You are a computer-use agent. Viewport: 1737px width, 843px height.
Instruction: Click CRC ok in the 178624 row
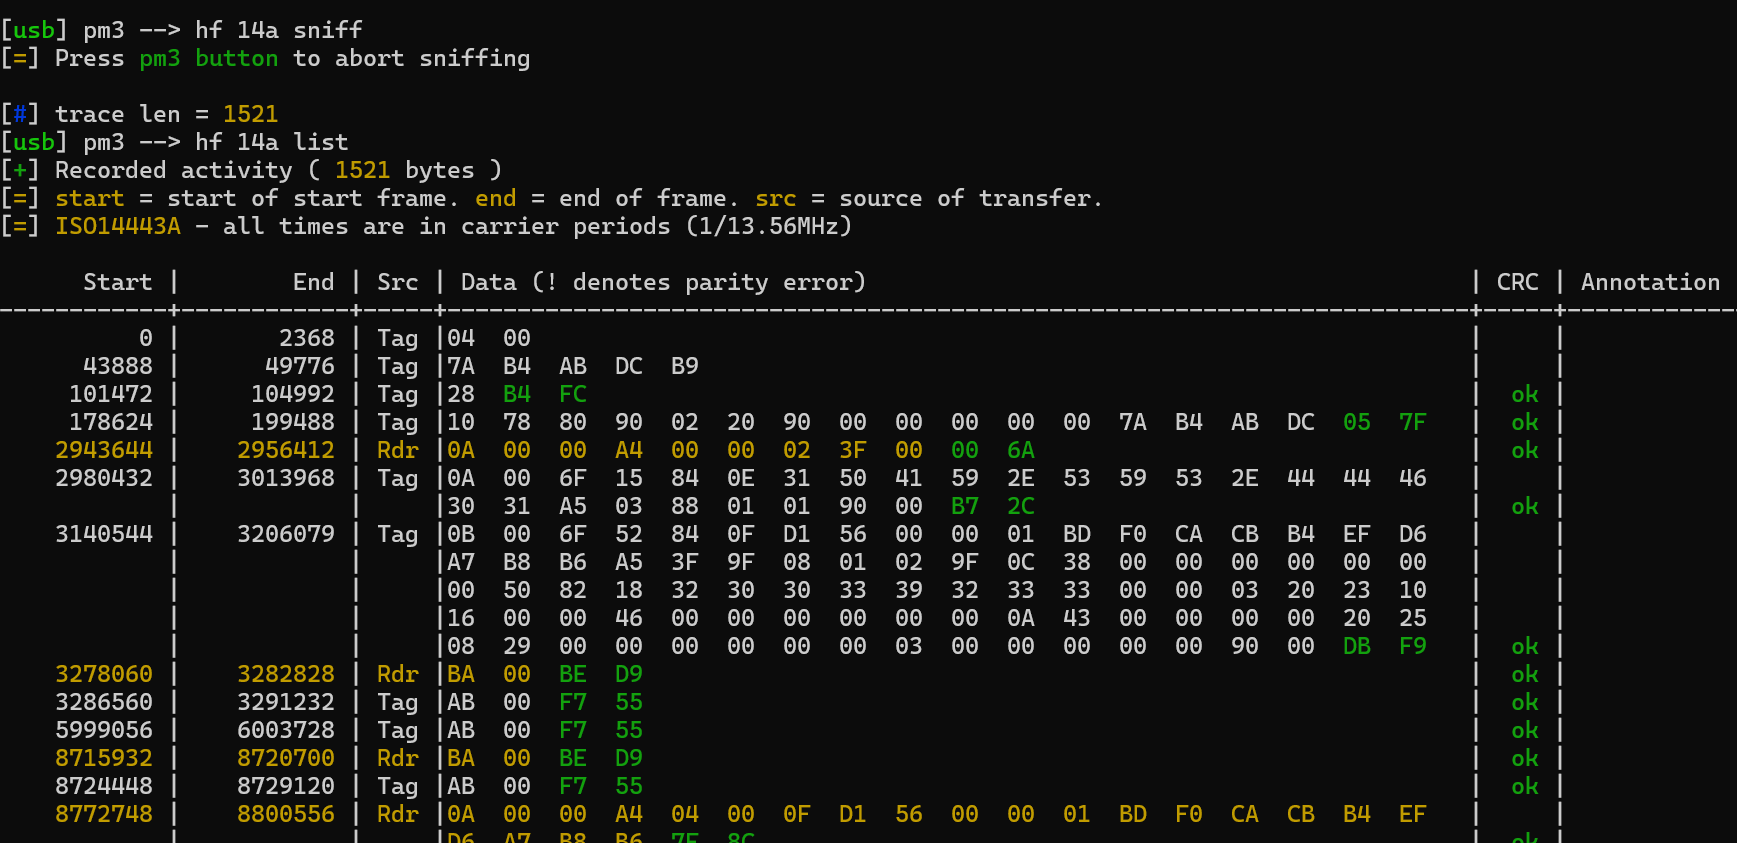click(x=1525, y=422)
